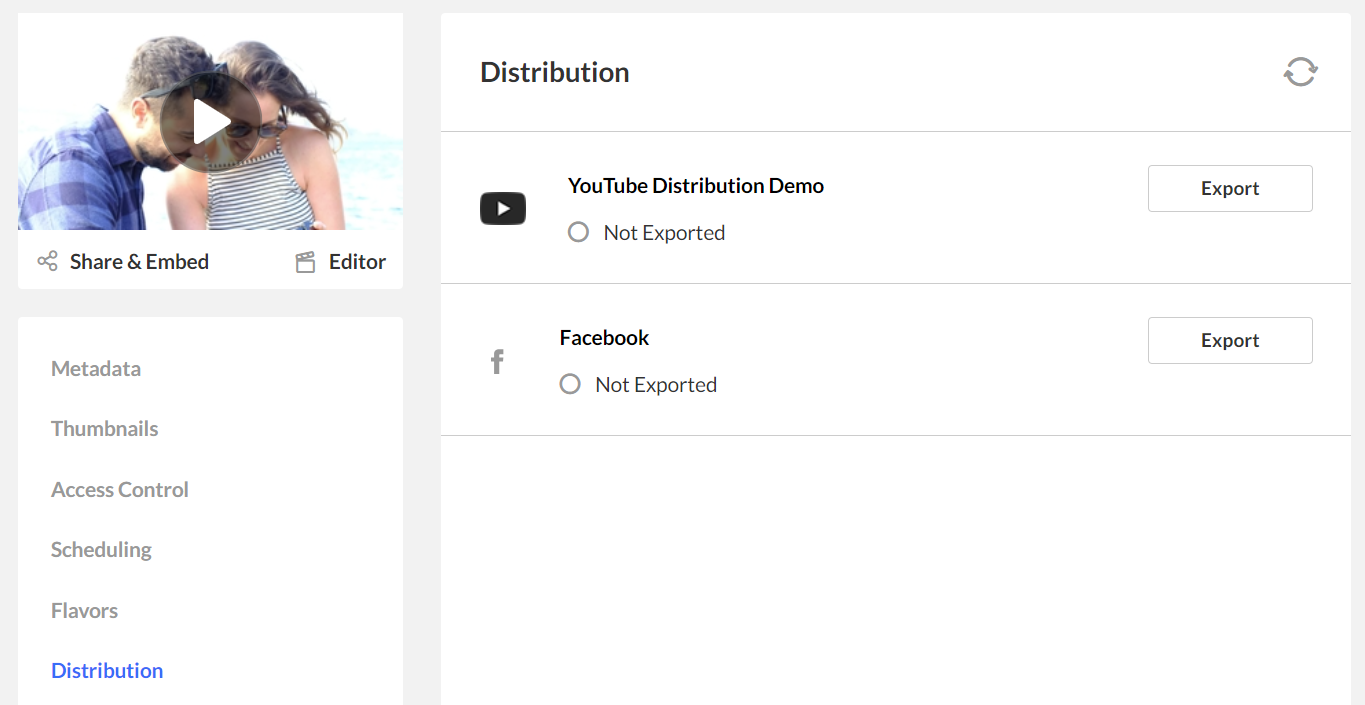Export the entry to Facebook

[1230, 340]
